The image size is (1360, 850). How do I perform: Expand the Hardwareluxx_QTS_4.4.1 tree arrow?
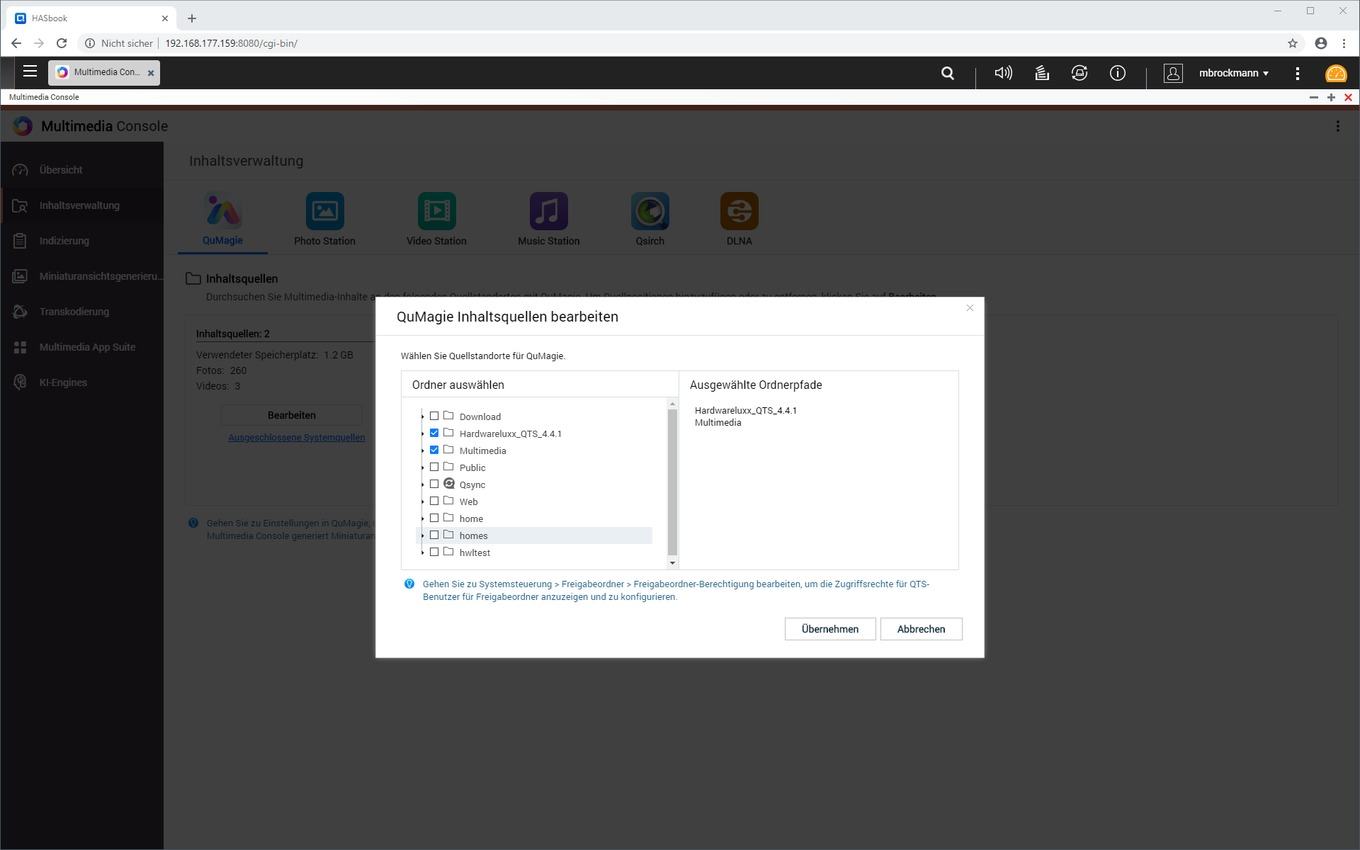tap(422, 434)
